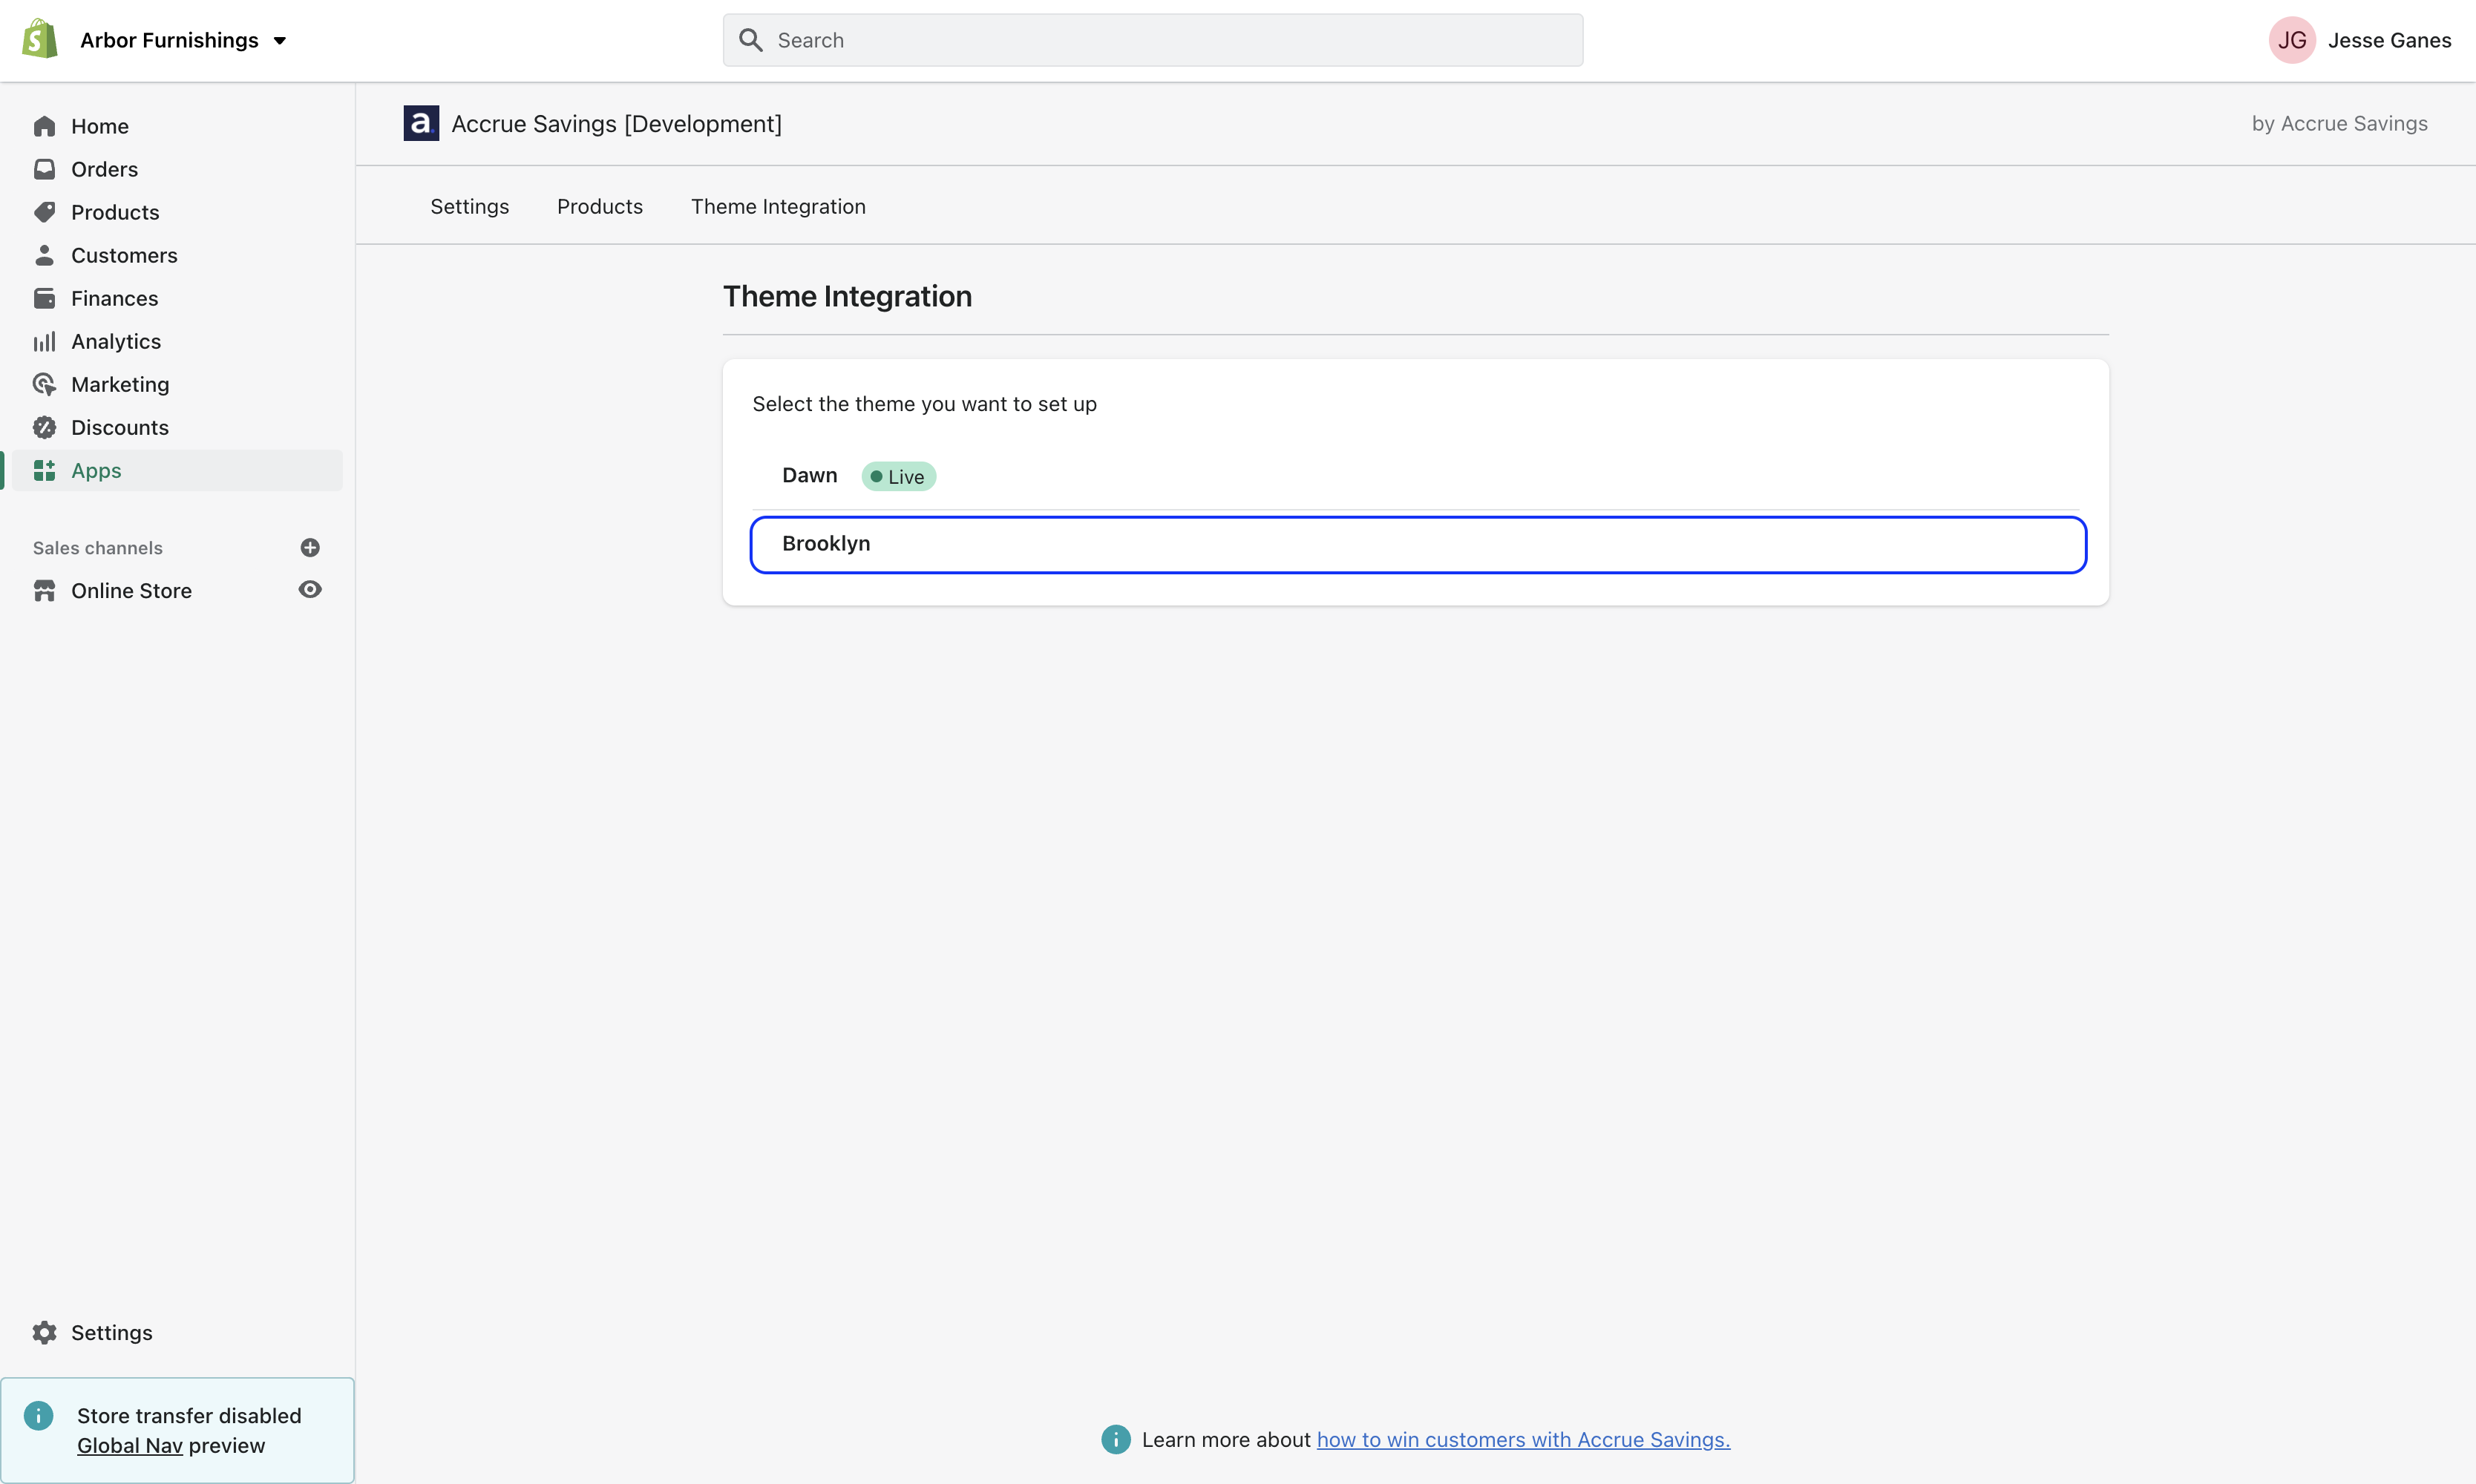This screenshot has height=1484, width=2476.
Task: Click the Settings gear icon in sidebar
Action: pyautogui.click(x=44, y=1332)
